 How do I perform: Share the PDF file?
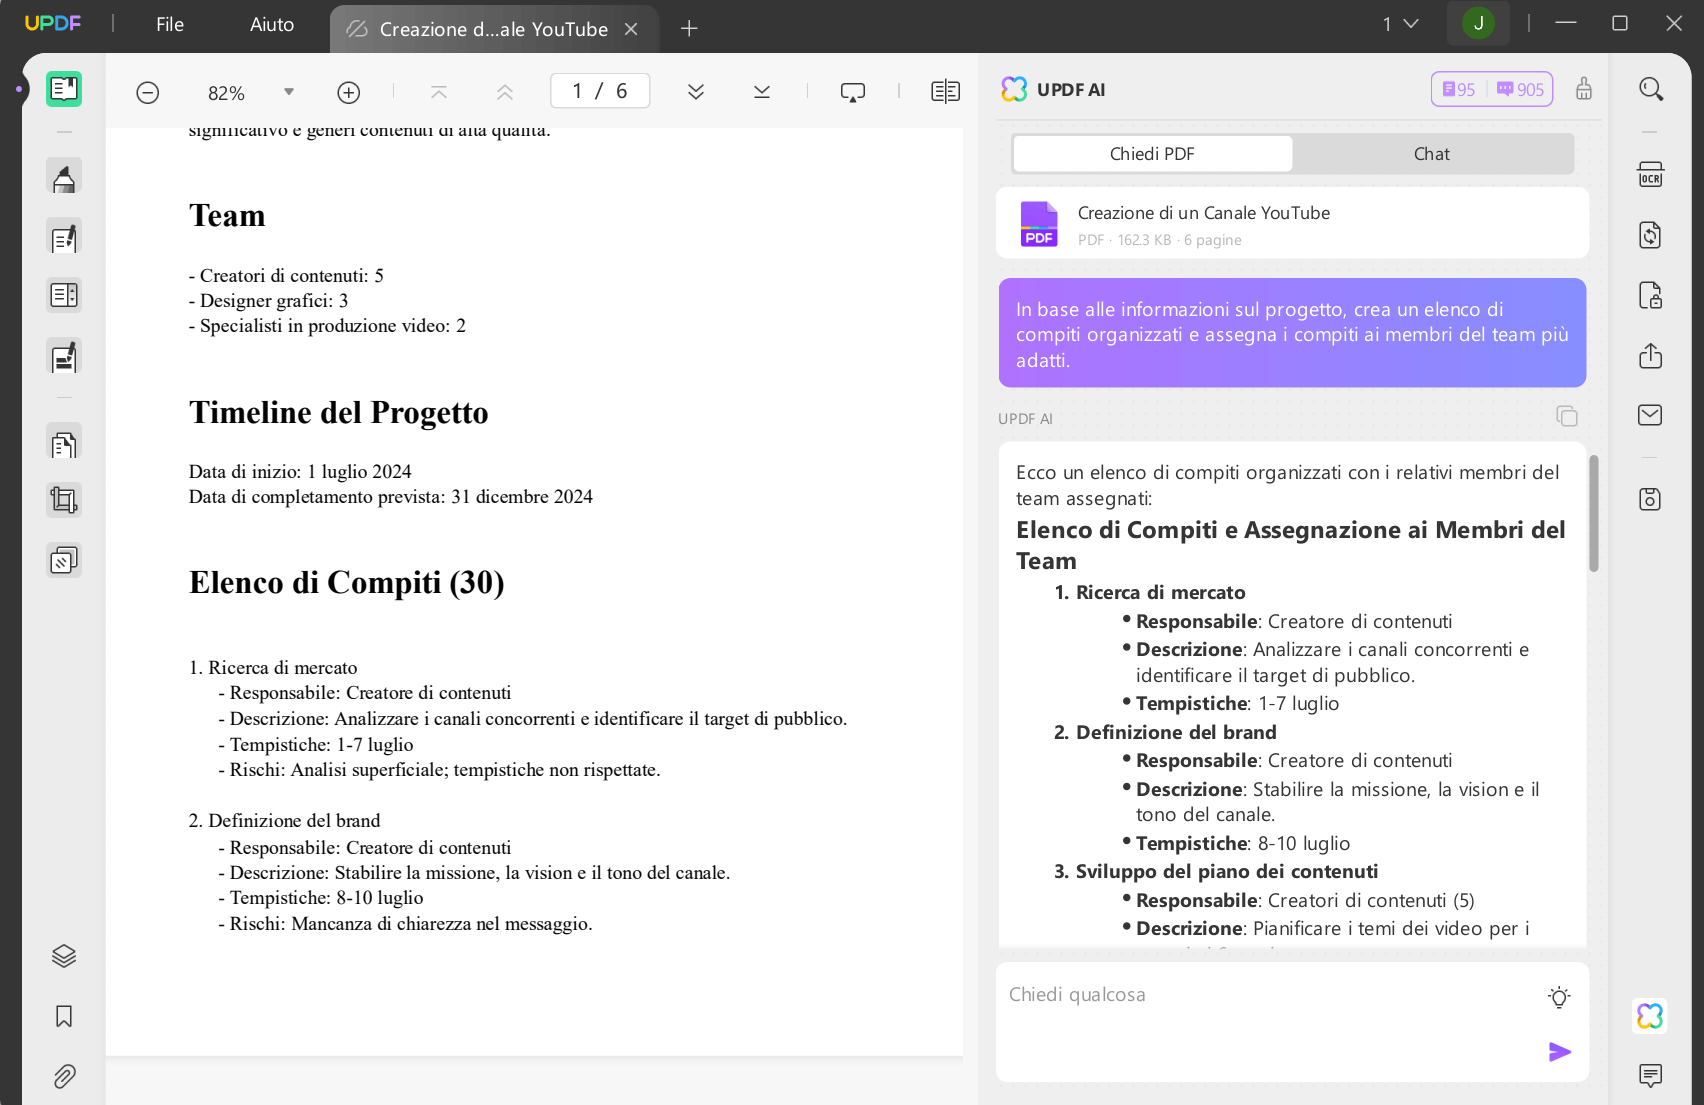click(x=1651, y=355)
